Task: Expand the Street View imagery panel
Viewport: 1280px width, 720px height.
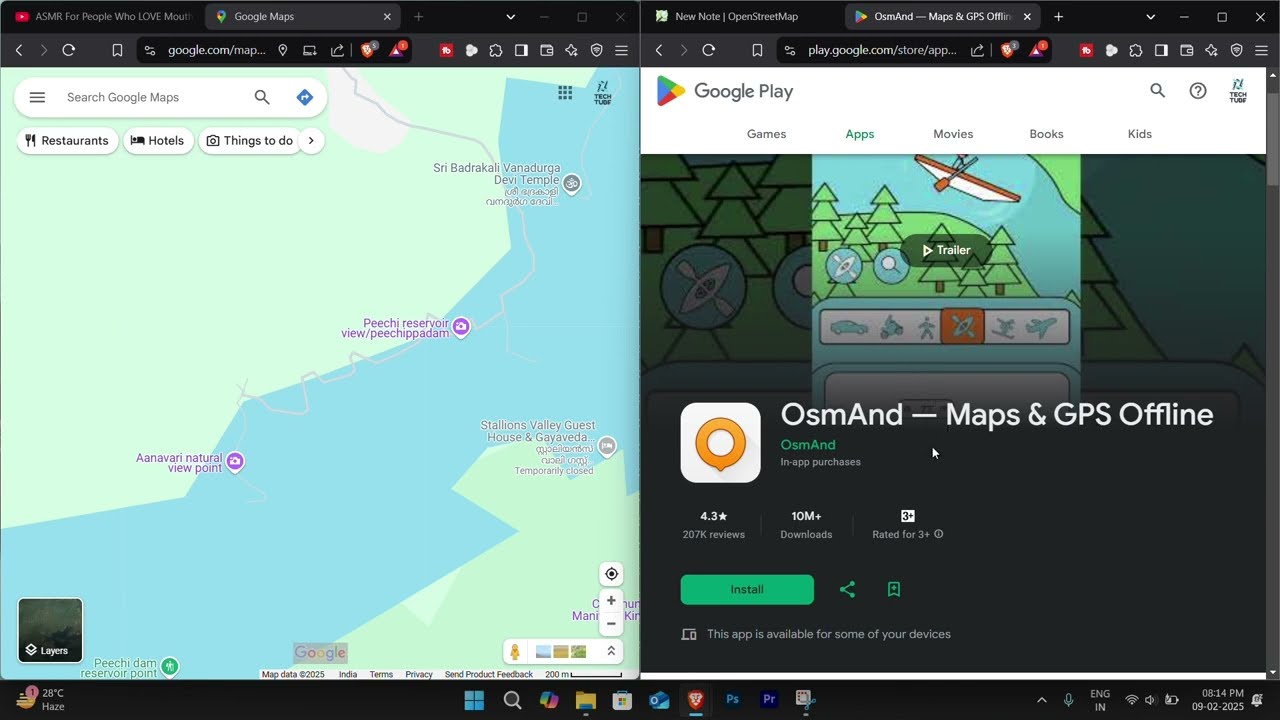Action: point(611,651)
